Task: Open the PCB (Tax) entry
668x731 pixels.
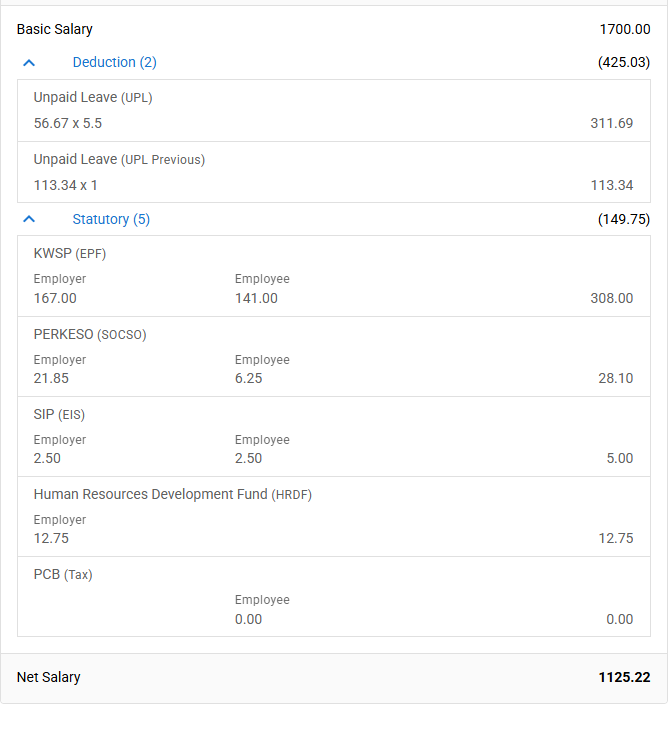Action: [63, 574]
